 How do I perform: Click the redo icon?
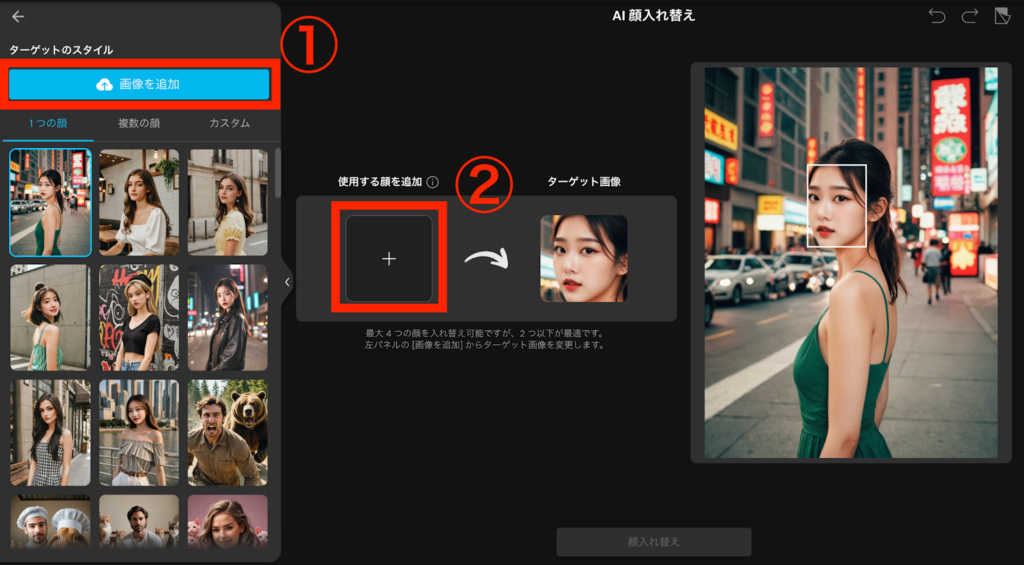969,16
